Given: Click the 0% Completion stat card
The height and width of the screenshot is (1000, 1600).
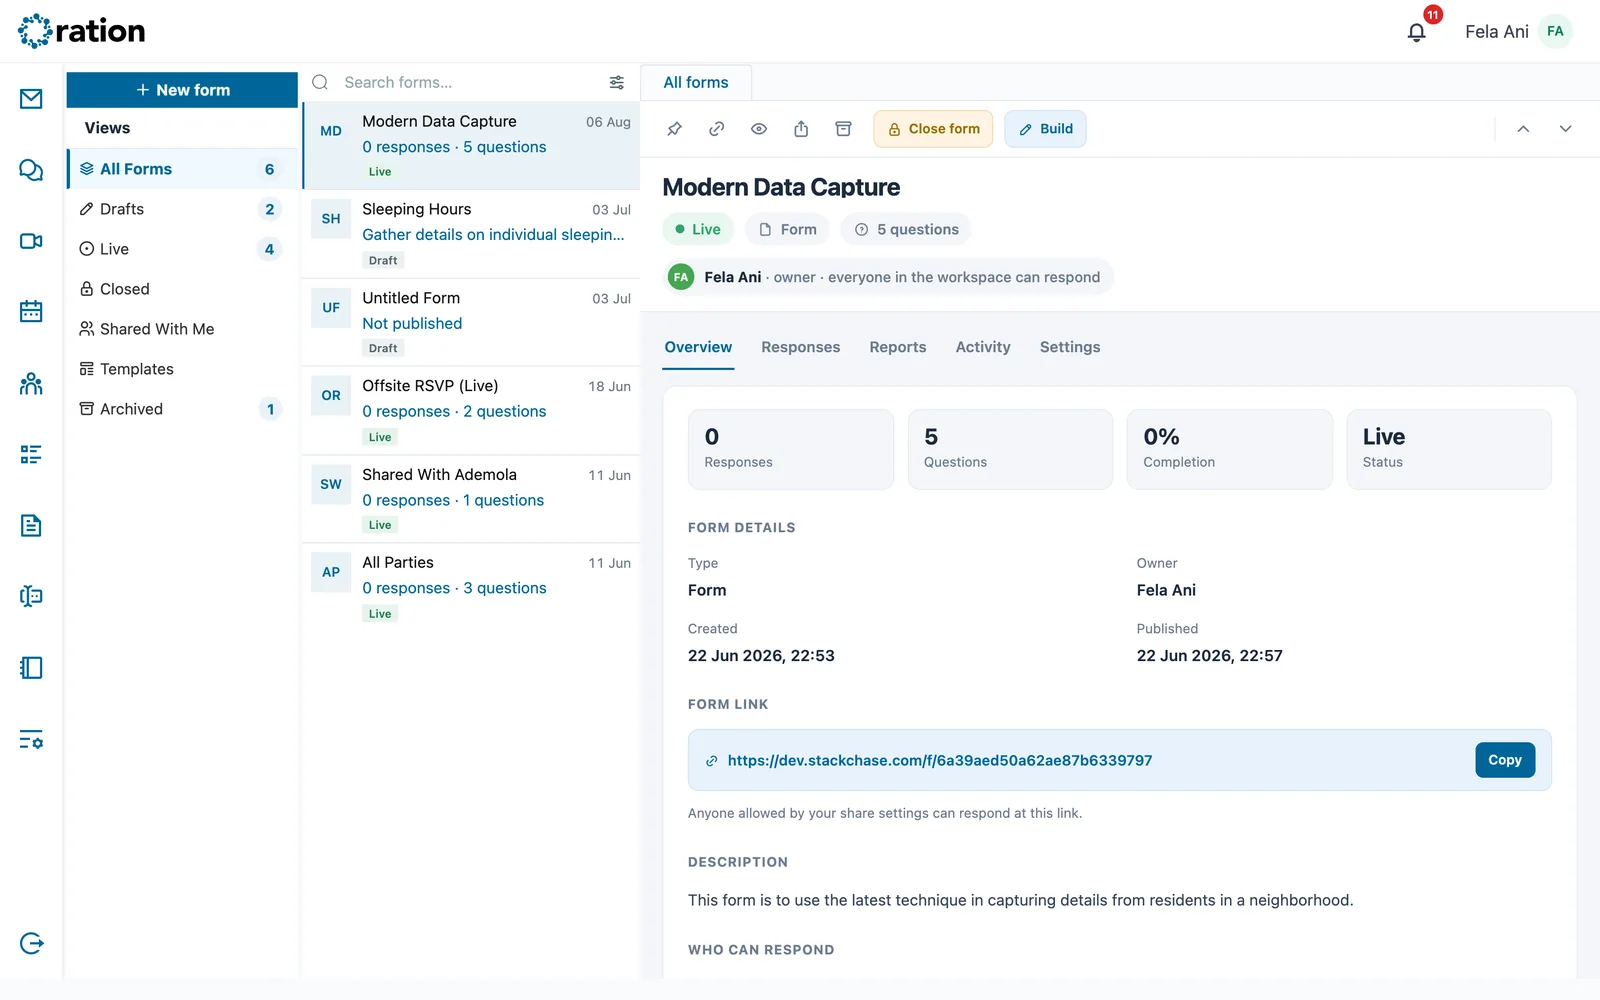Looking at the screenshot, I should [x=1230, y=449].
